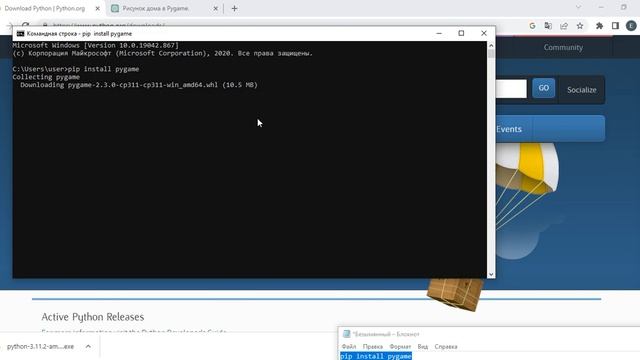Close the Рисунок дома в Pygame tab
Screen dimensions: 640x360
(x=216, y=8)
